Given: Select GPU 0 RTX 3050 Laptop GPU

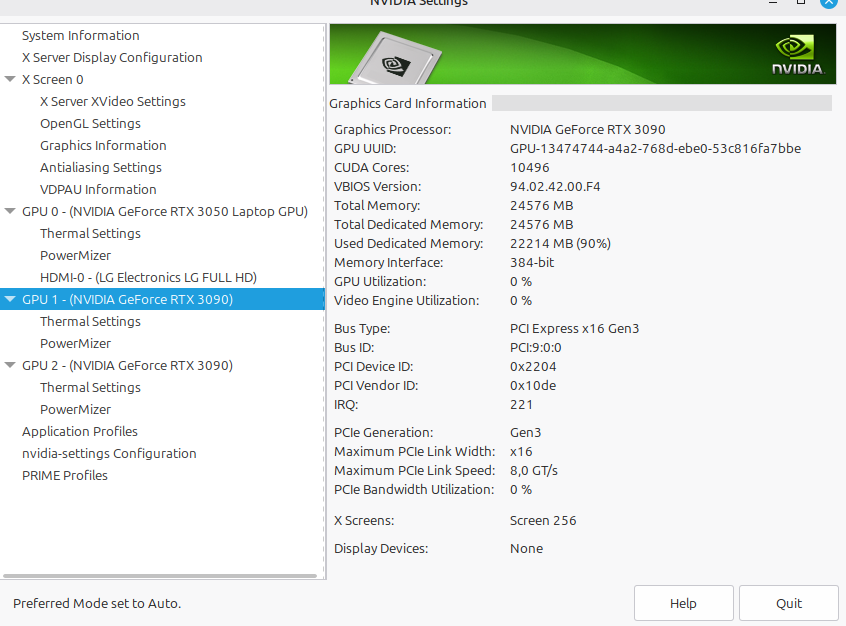Looking at the screenshot, I should (165, 212).
